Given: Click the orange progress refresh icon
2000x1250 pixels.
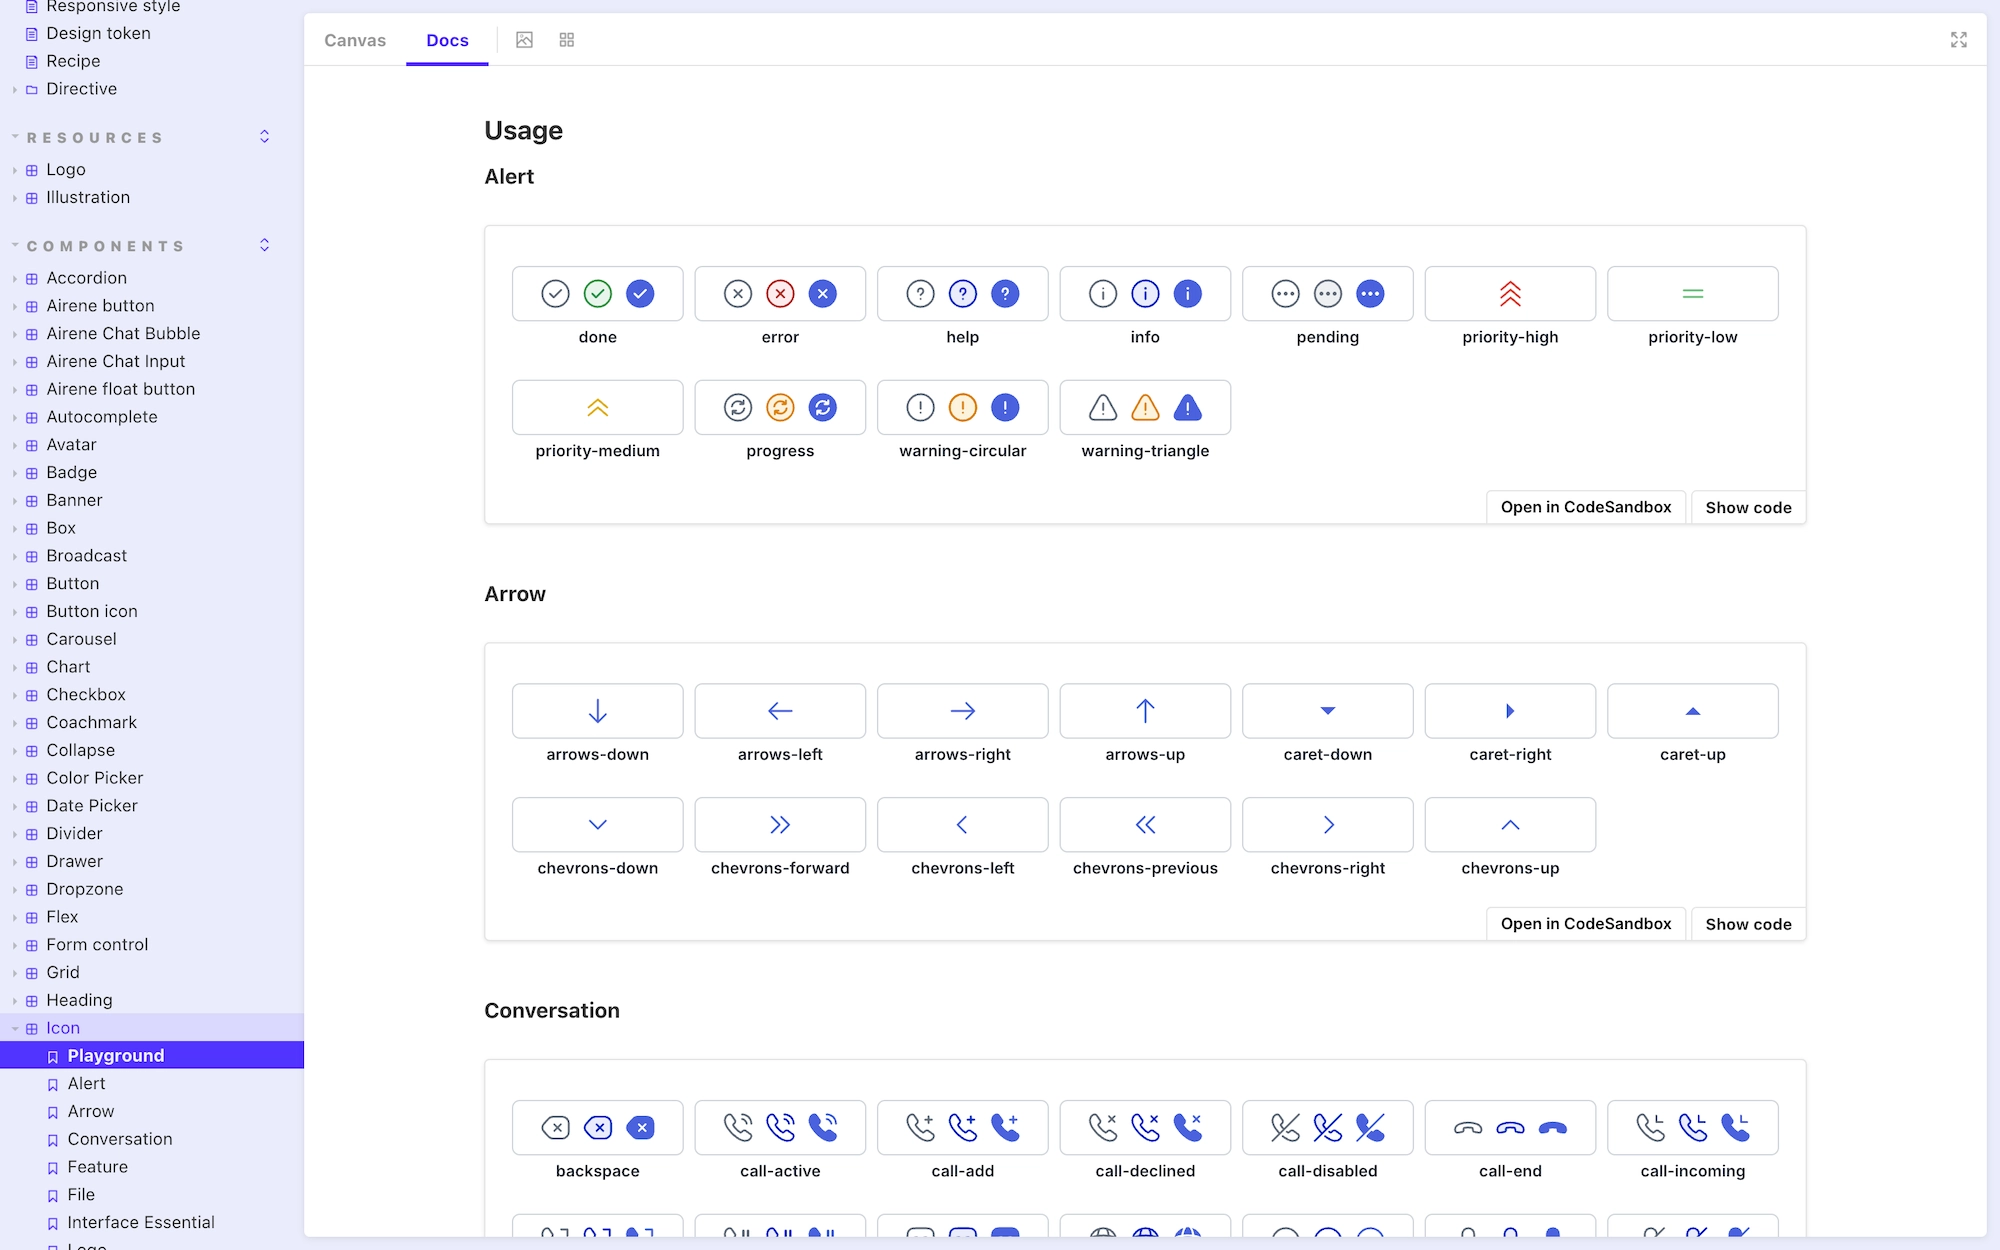Looking at the screenshot, I should 780,407.
